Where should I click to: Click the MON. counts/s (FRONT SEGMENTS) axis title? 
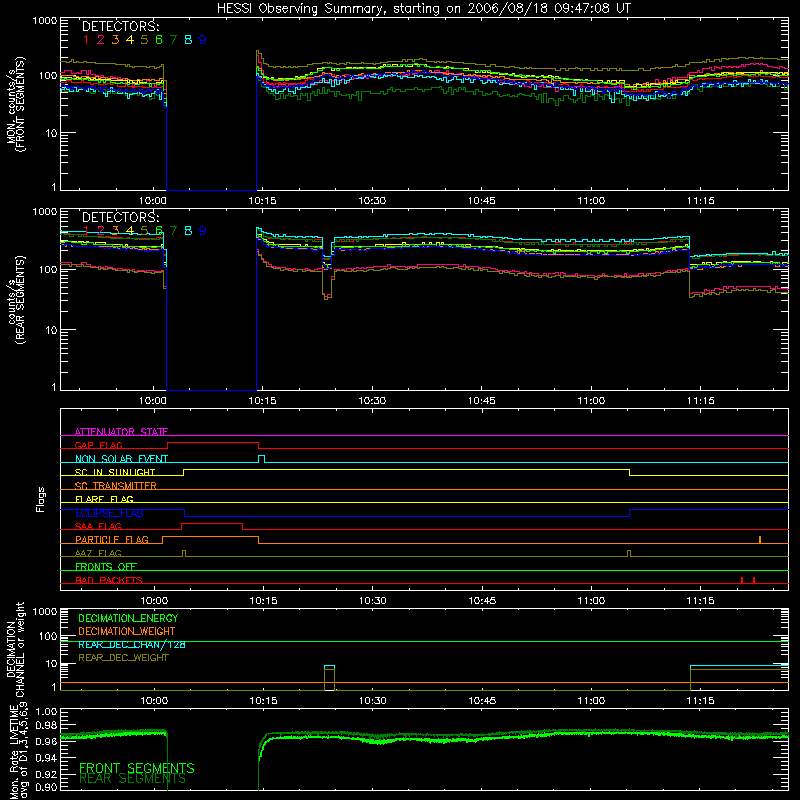pos(16,104)
